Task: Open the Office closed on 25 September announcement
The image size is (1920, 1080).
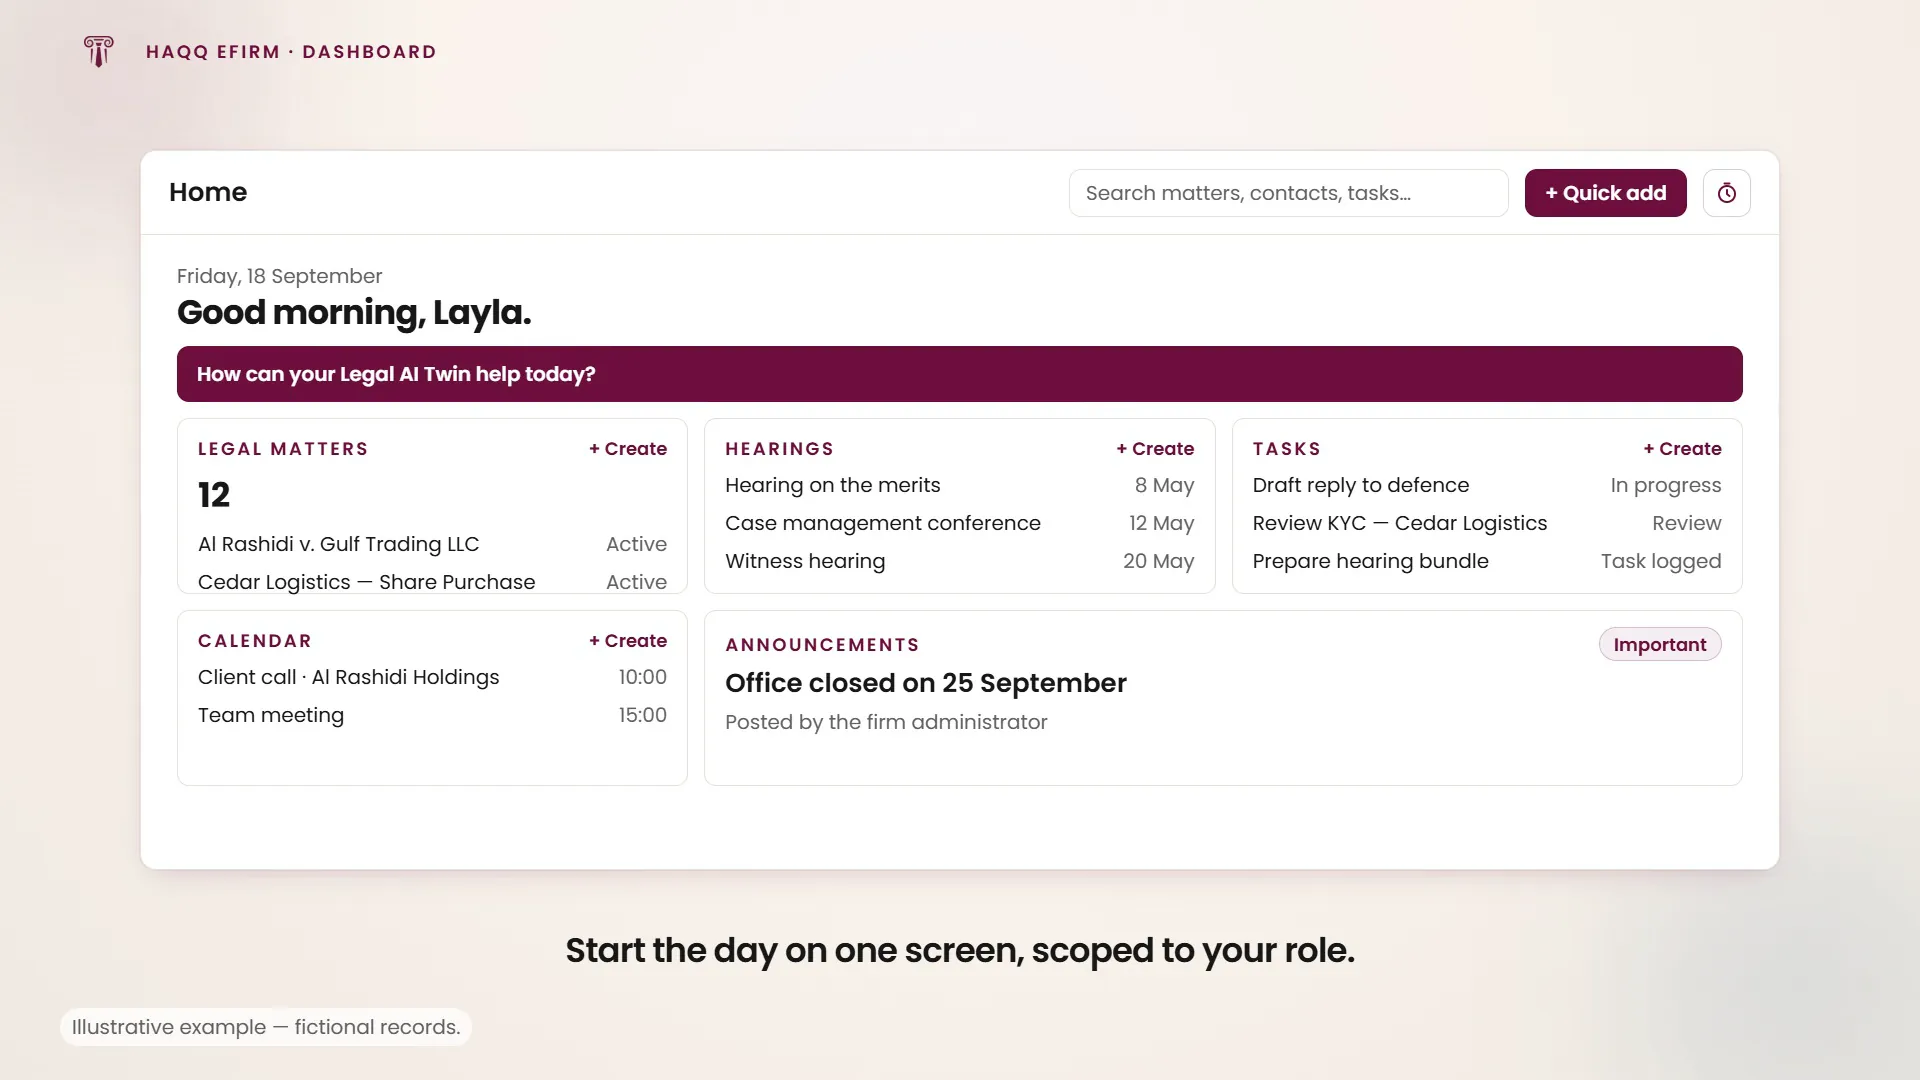Action: (x=925, y=683)
